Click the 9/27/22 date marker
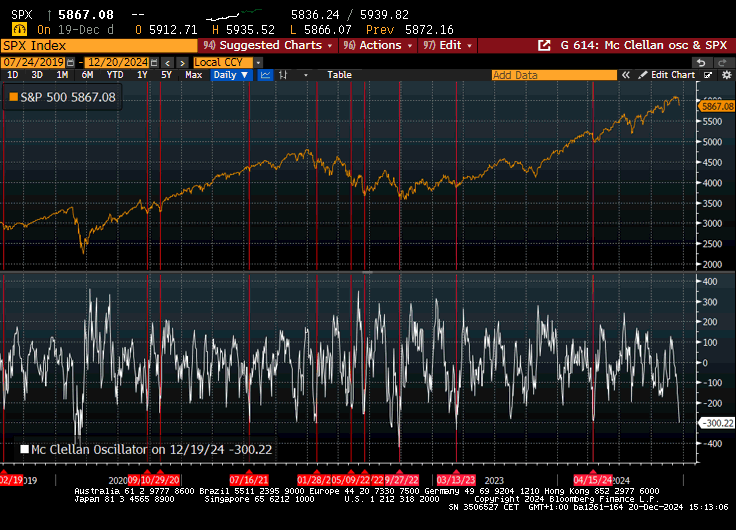 point(401,480)
